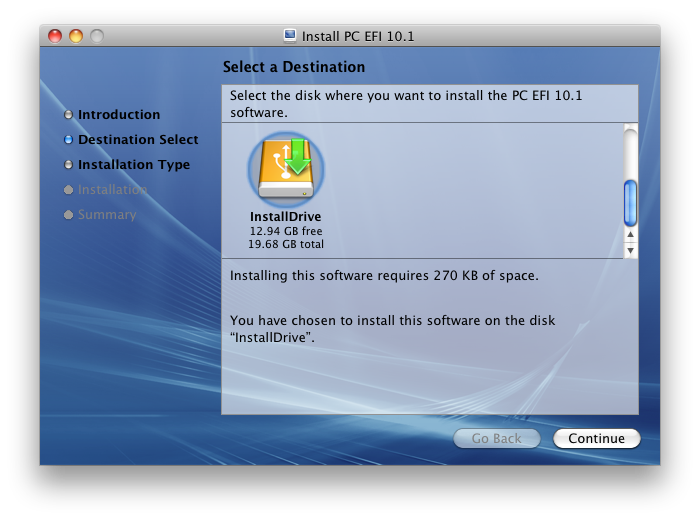Select the Destination Select step label
The image size is (700, 520).
pos(138,140)
